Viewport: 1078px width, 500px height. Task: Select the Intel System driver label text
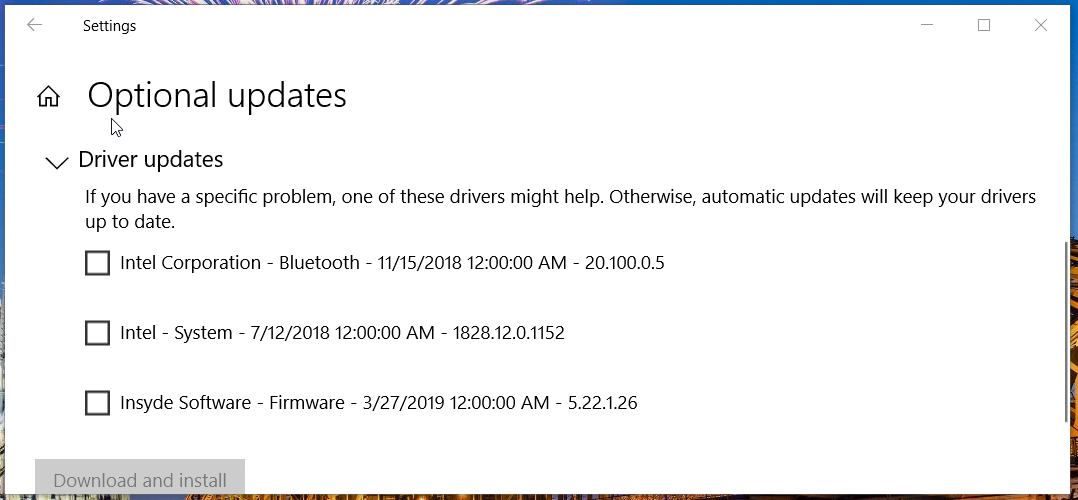[342, 333]
